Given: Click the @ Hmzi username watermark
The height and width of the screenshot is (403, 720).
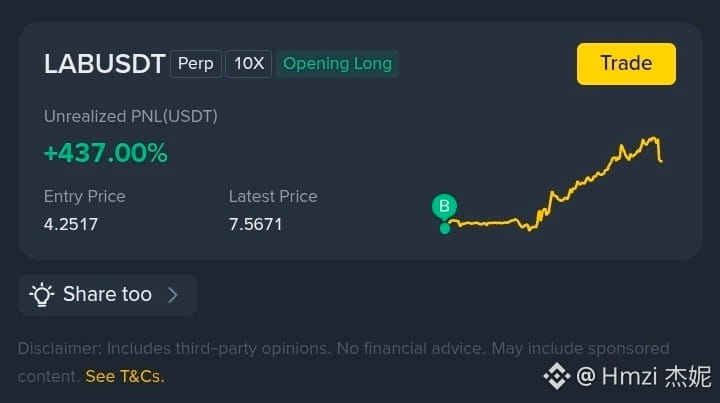Looking at the screenshot, I should coord(644,376).
